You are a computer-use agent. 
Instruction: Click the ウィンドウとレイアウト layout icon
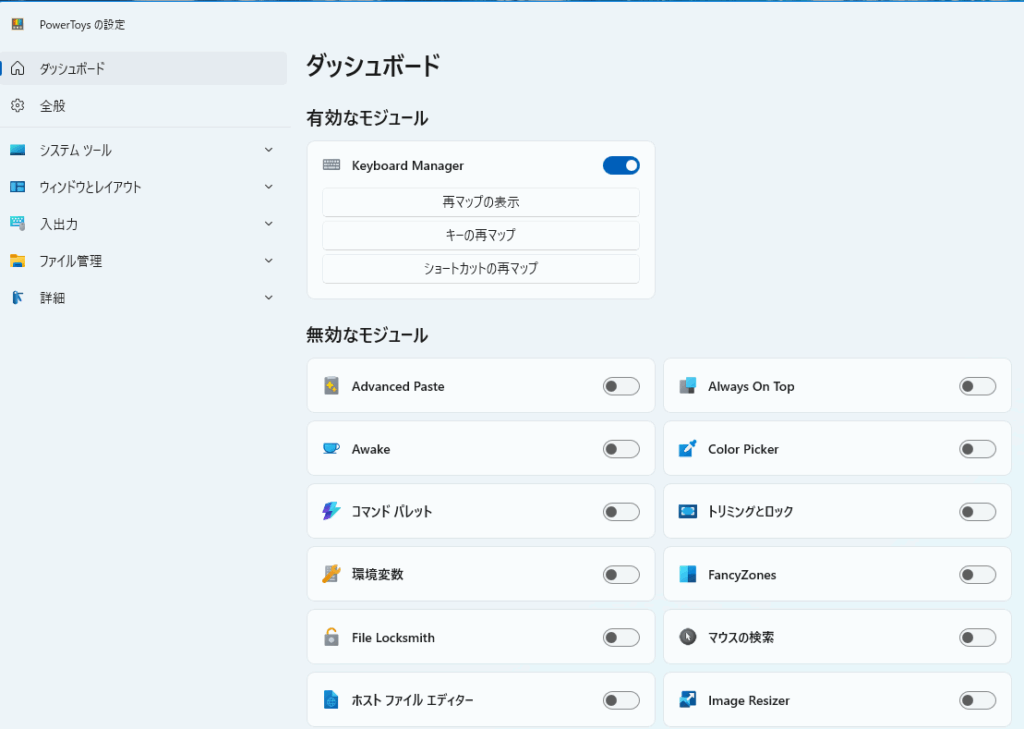point(18,187)
